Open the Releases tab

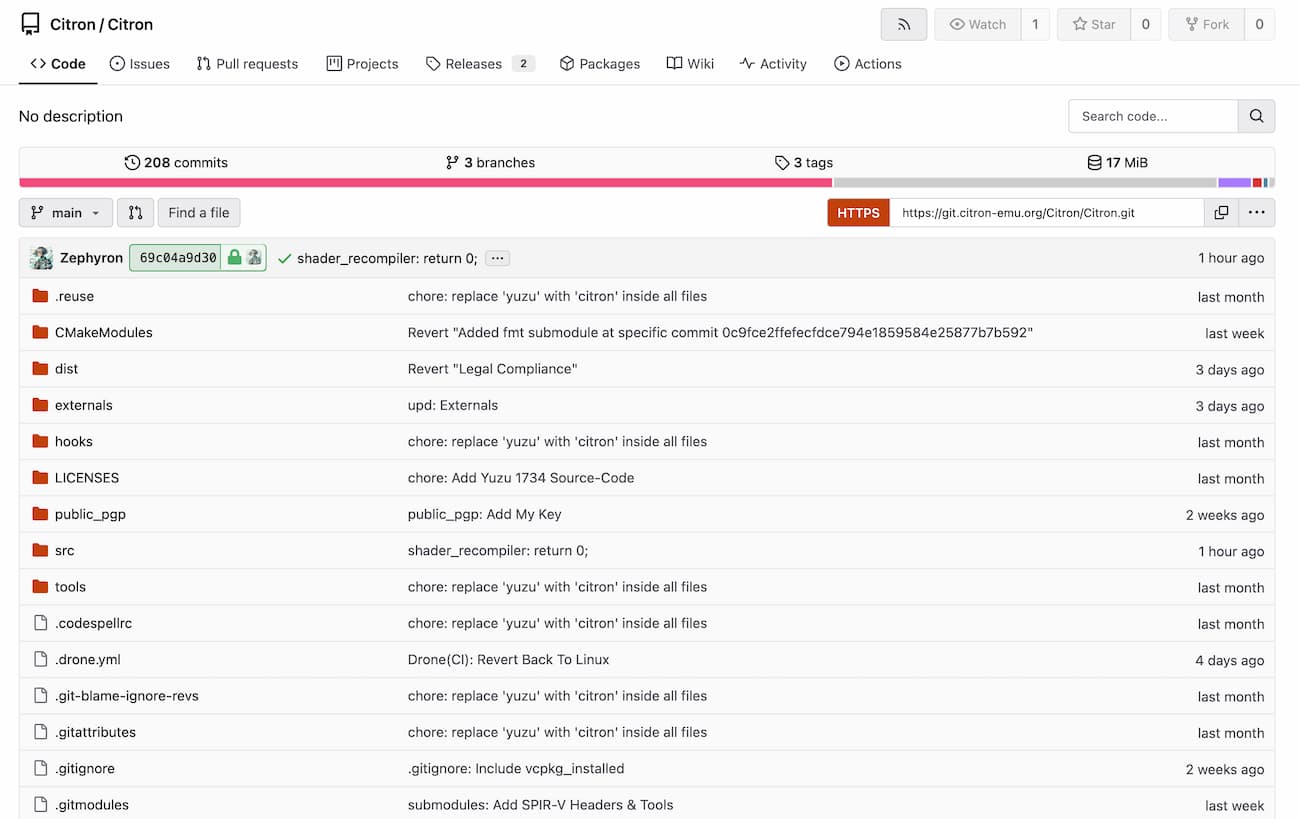(480, 64)
